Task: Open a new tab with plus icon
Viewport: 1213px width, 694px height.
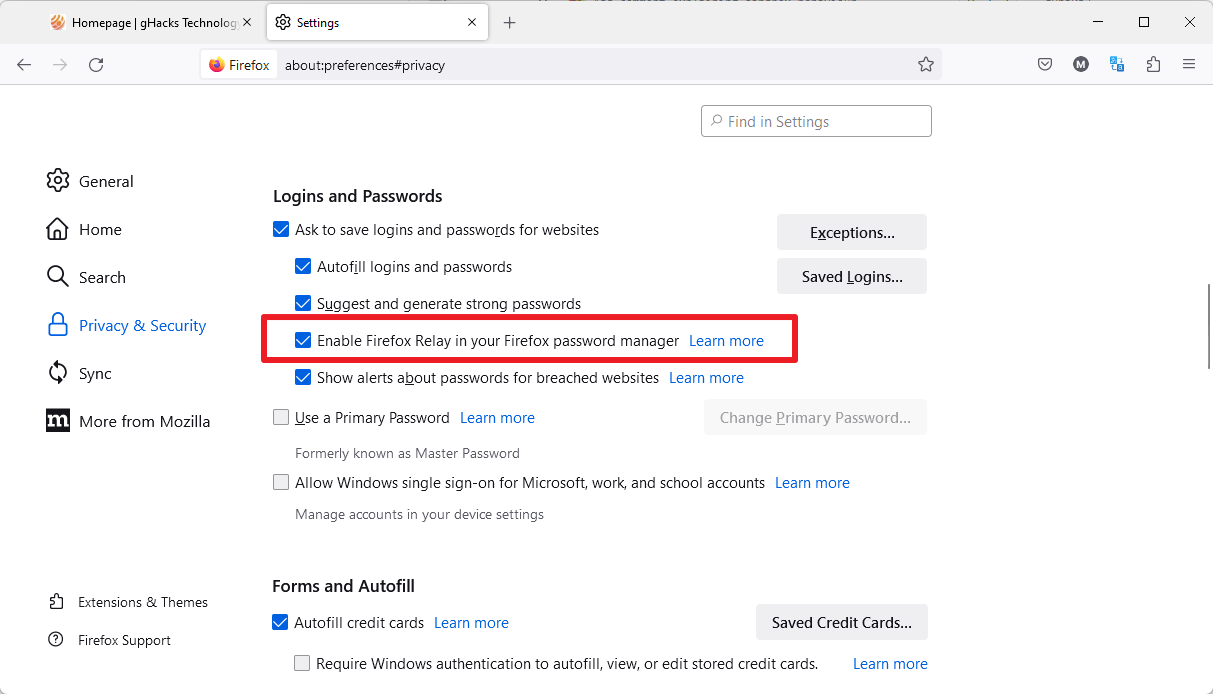Action: tap(510, 22)
